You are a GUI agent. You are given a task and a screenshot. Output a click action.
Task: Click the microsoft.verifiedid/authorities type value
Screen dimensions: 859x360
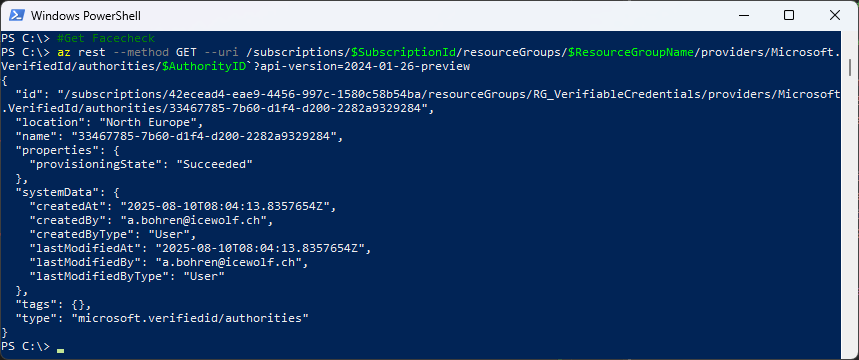click(x=190, y=318)
